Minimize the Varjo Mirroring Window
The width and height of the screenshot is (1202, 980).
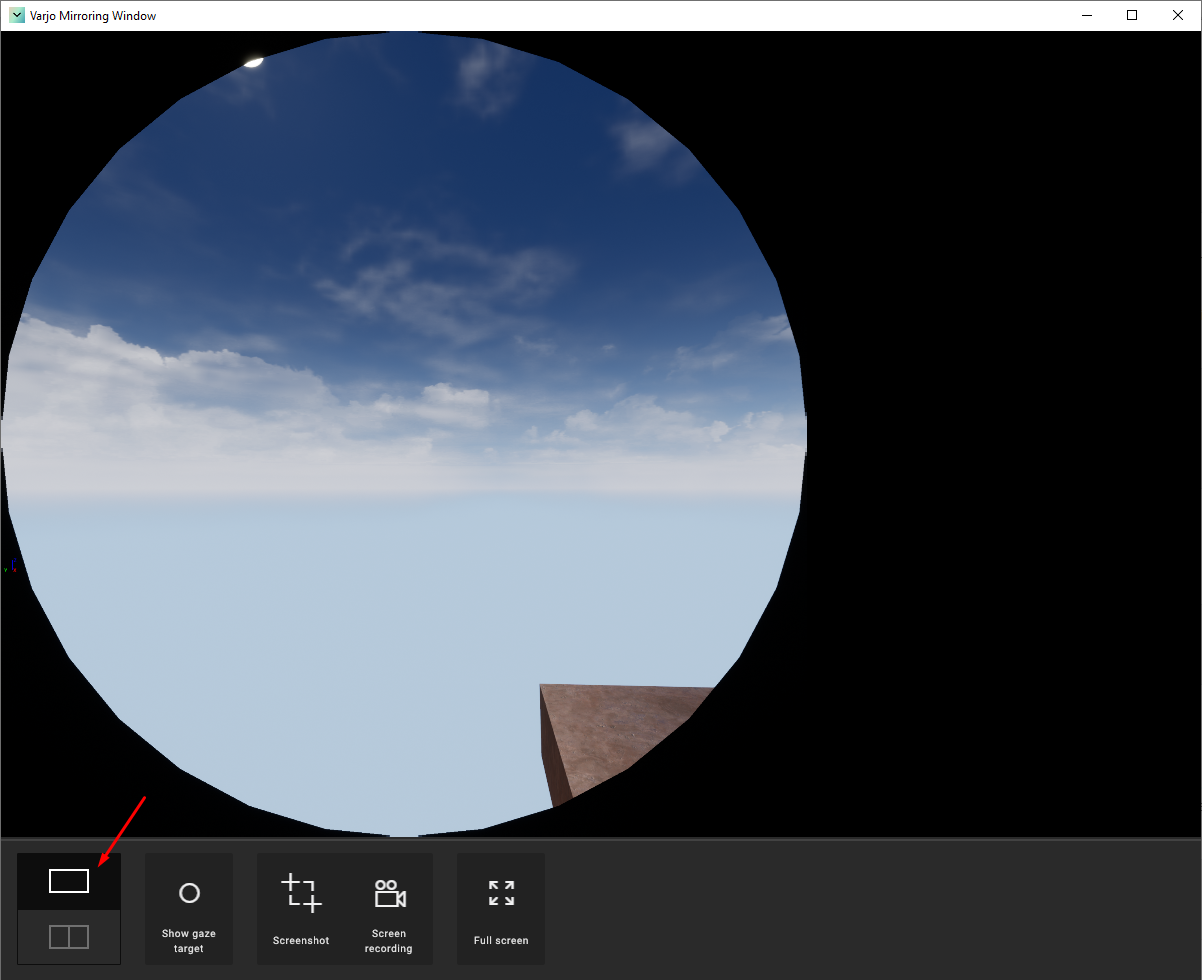pyautogui.click(x=1086, y=15)
